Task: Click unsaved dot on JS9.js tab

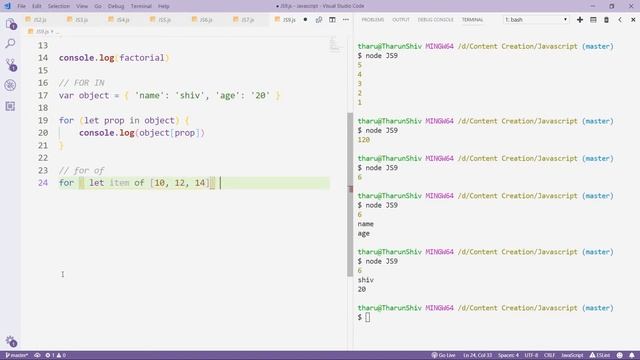Action: 305,20
